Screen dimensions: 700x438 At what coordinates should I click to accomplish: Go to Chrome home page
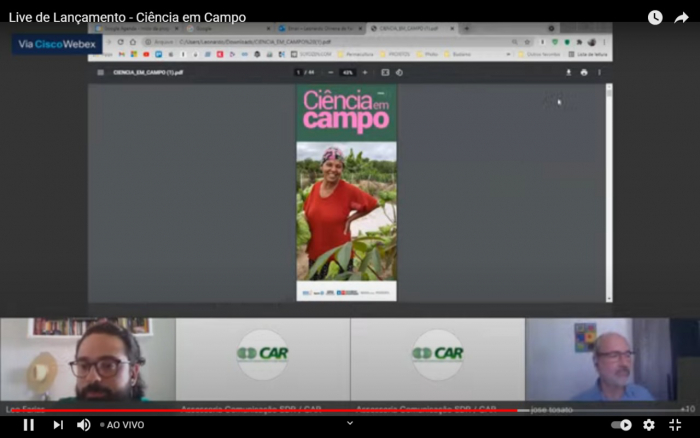(133, 42)
